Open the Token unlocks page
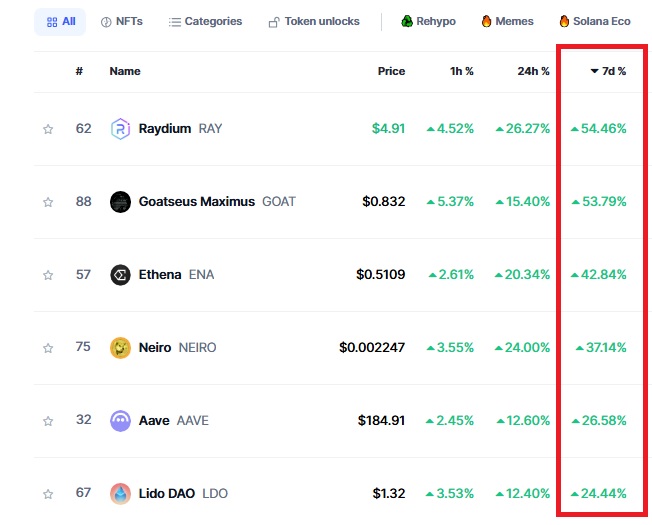 (314, 22)
